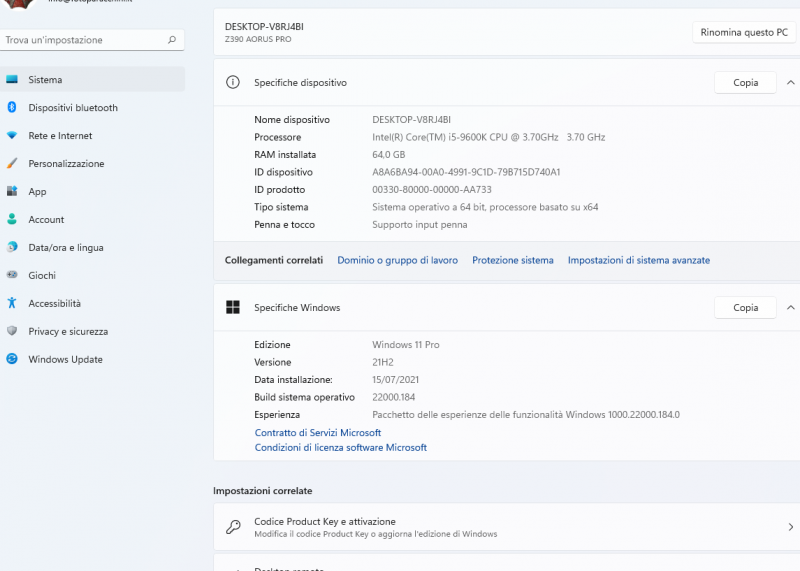The image size is (800, 571).
Task: Click the Codice Product Key e attivazione row title
Action: [325, 522]
